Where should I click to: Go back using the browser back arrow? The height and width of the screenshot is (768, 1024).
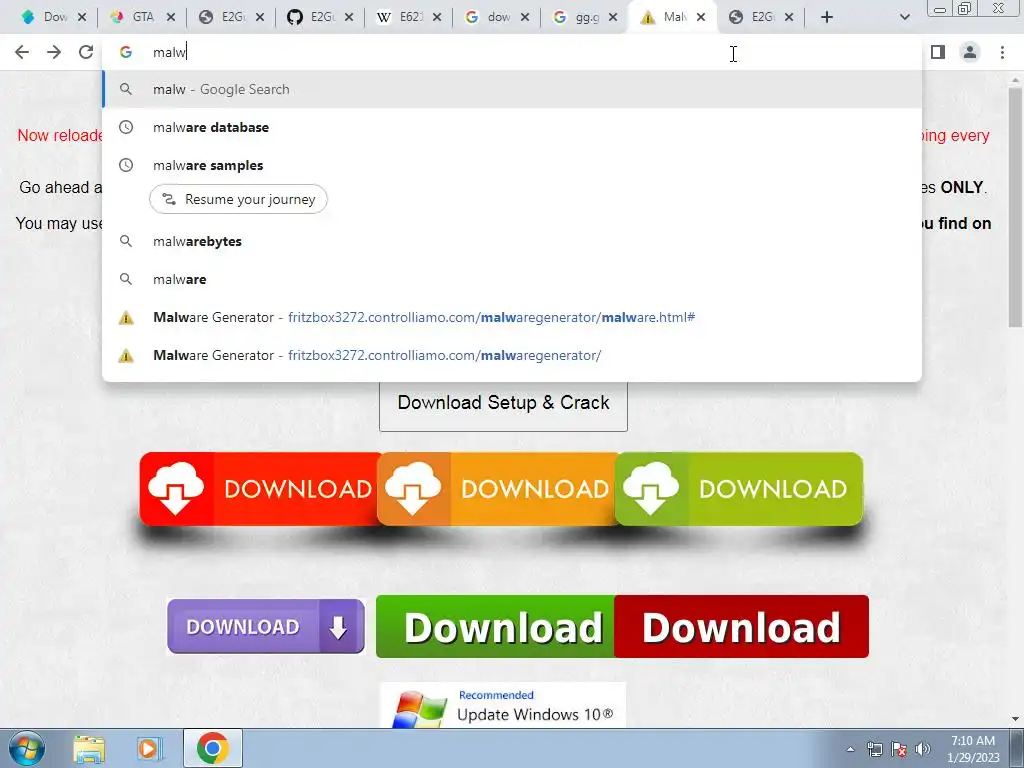coord(22,52)
